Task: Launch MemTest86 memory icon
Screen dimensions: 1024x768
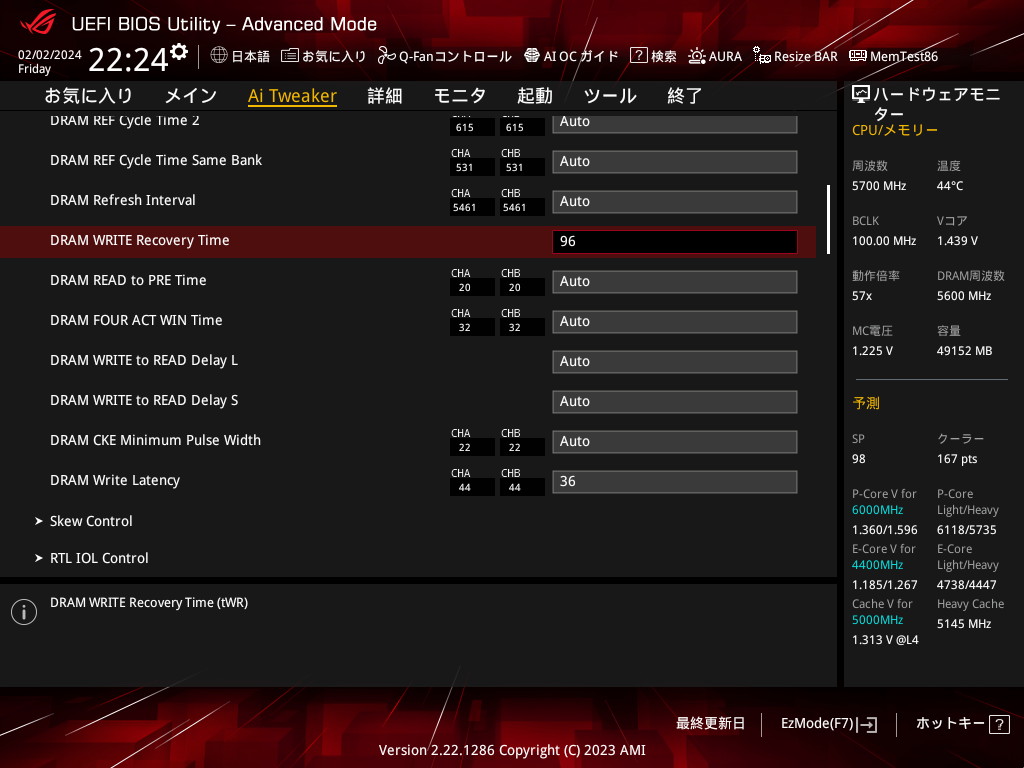Action: click(x=857, y=56)
